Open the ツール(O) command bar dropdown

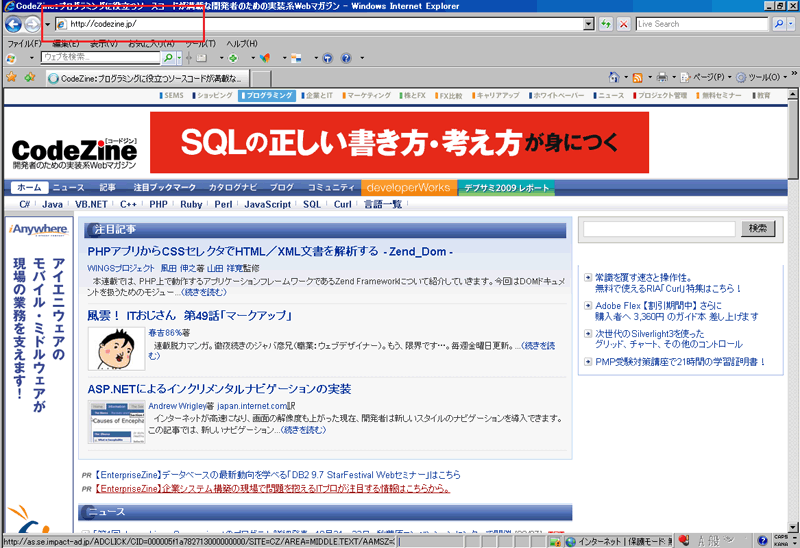[x=762, y=78]
